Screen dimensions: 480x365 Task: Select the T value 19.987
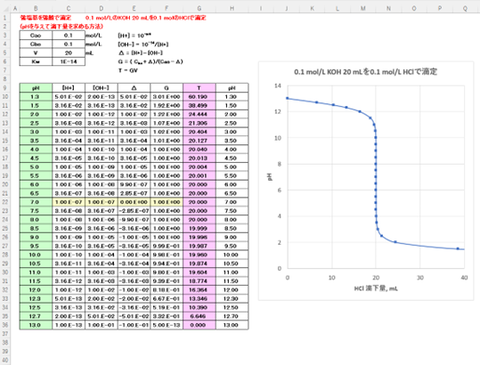(x=199, y=246)
